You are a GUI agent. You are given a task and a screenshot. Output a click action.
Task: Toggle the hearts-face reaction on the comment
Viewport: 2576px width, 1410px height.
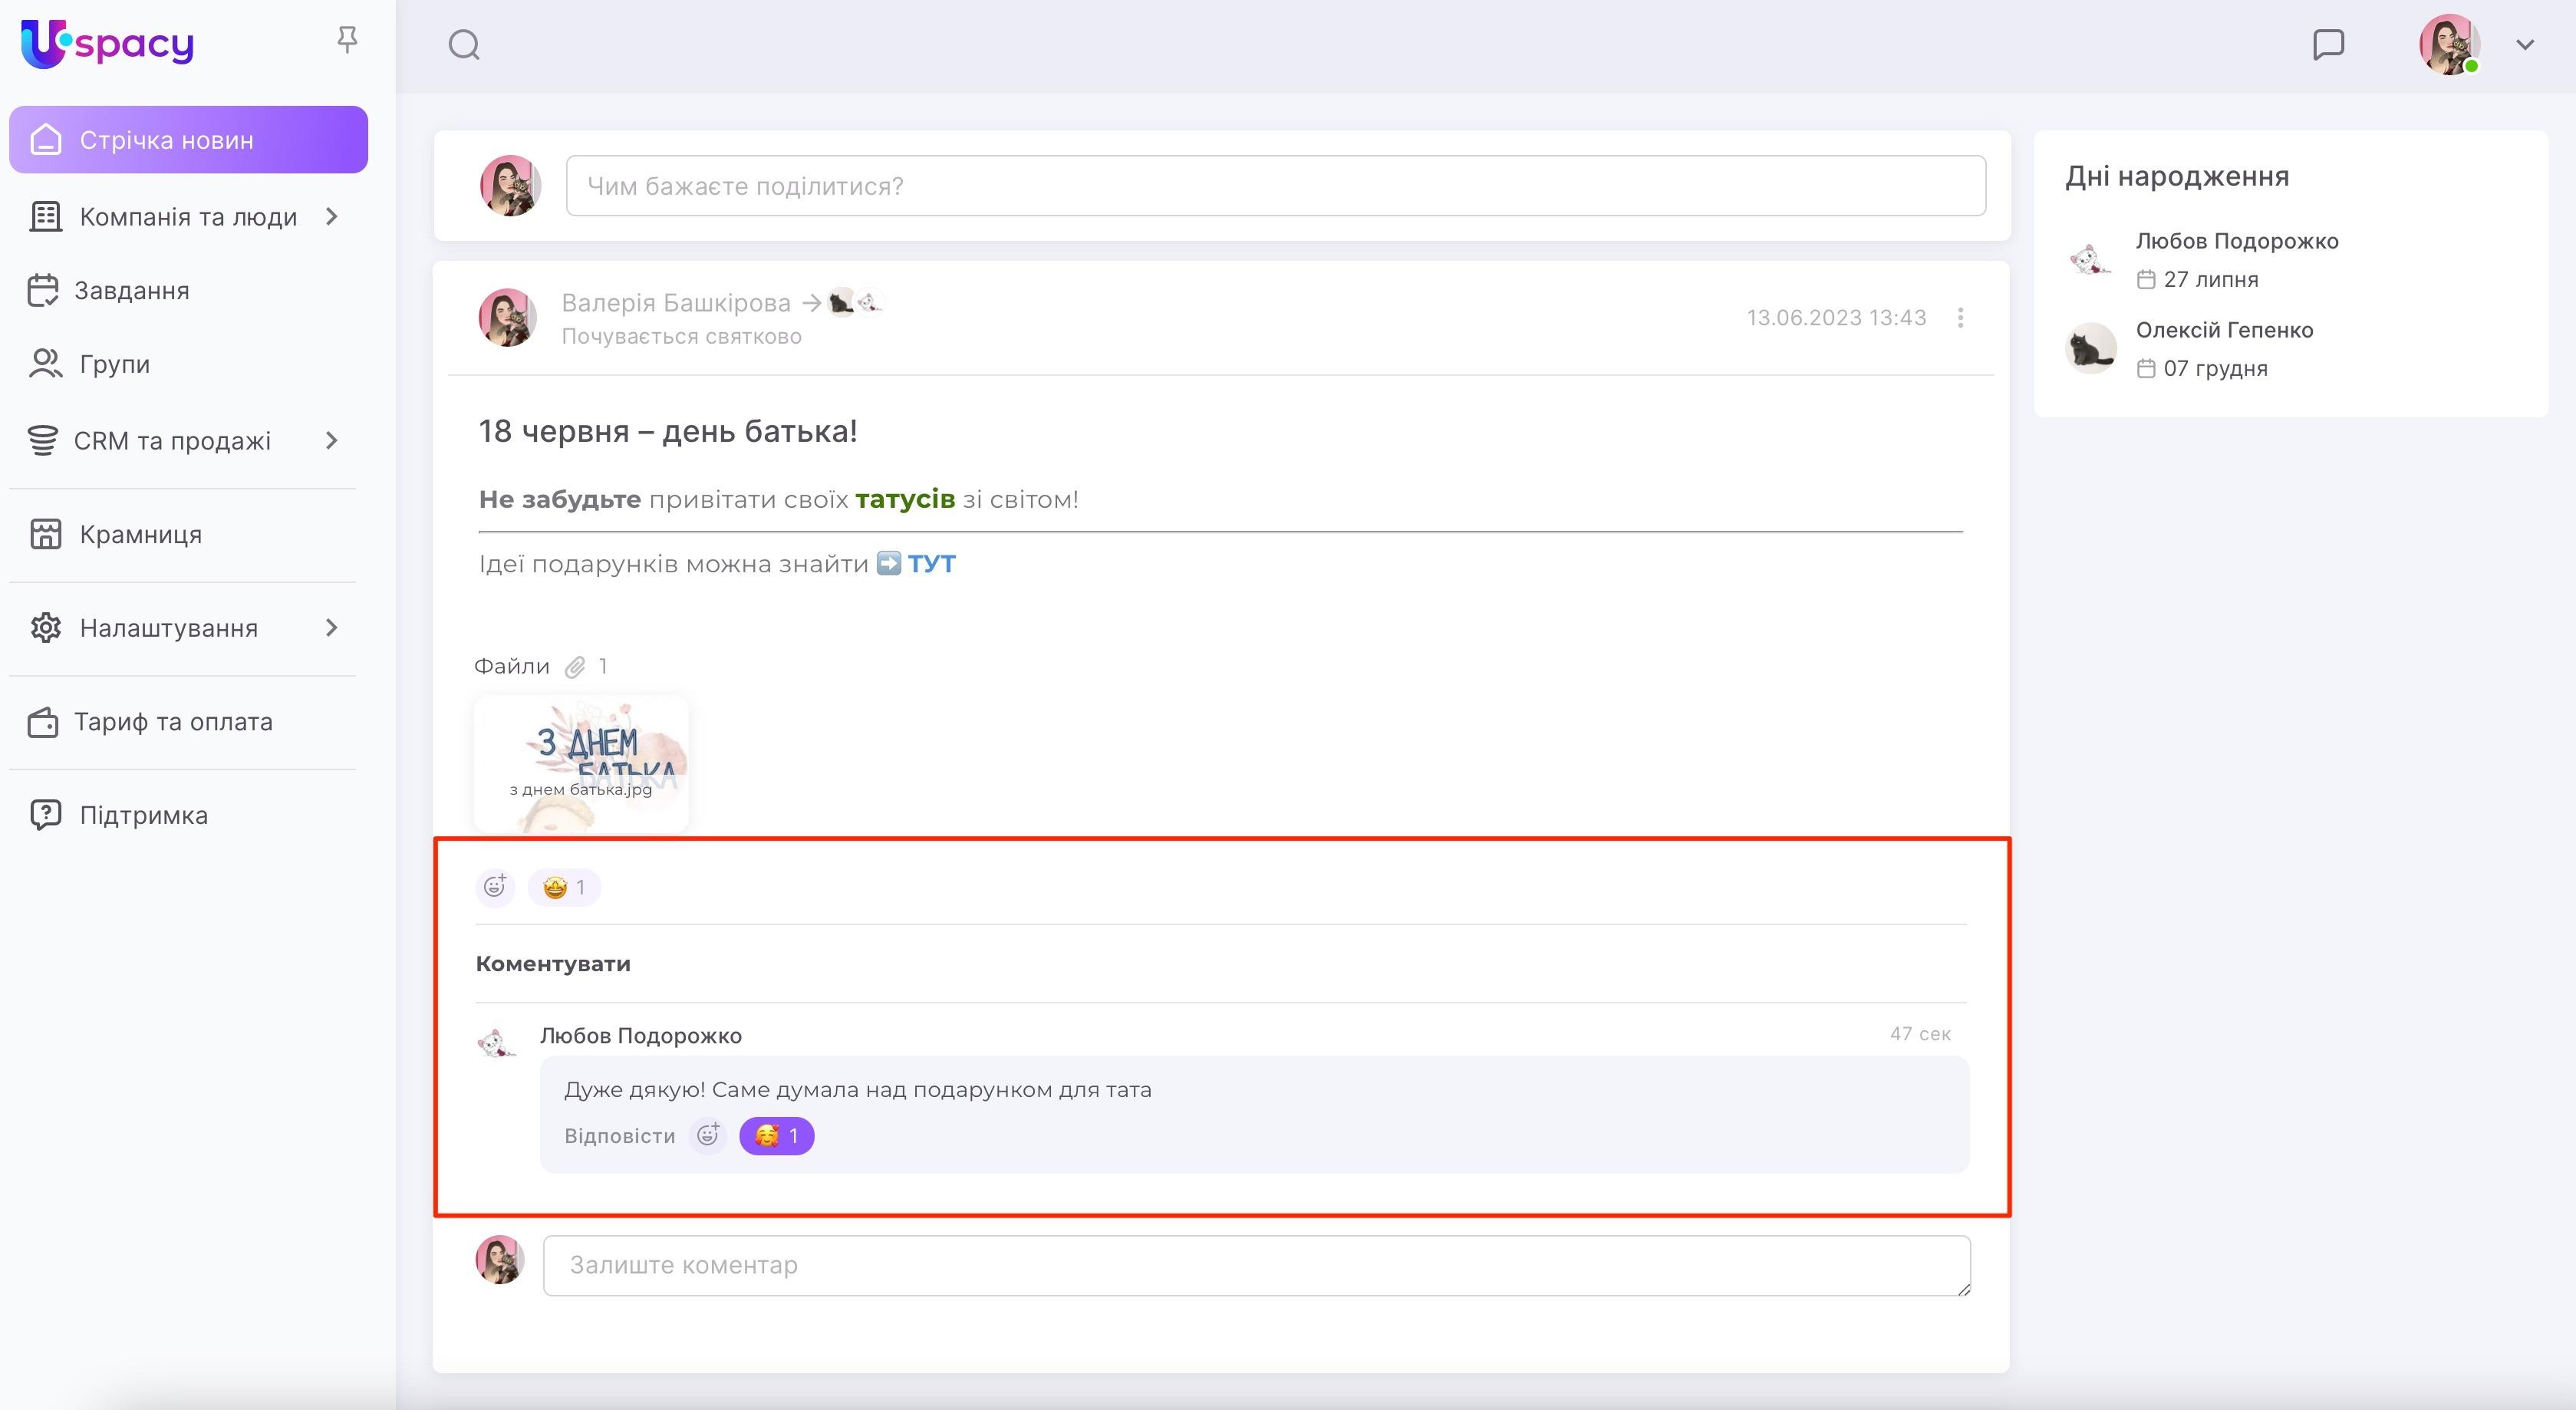pyautogui.click(x=776, y=1136)
